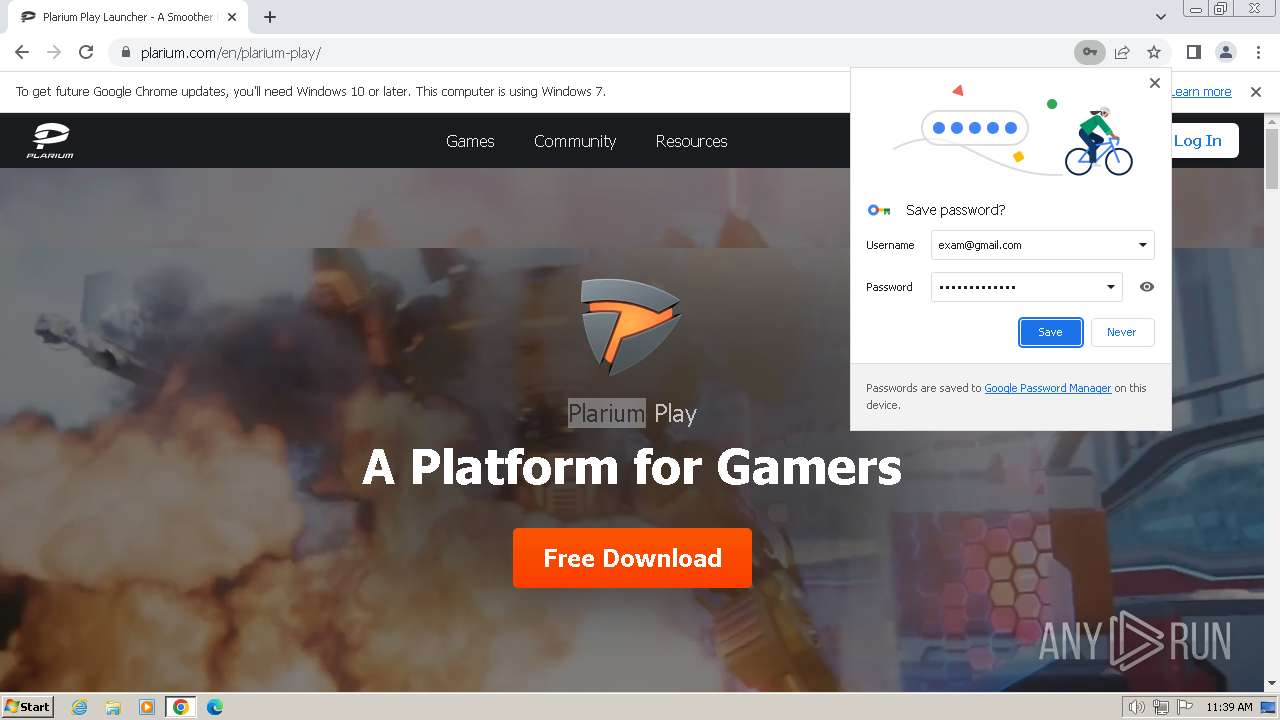Open the Games menu

(x=470, y=141)
